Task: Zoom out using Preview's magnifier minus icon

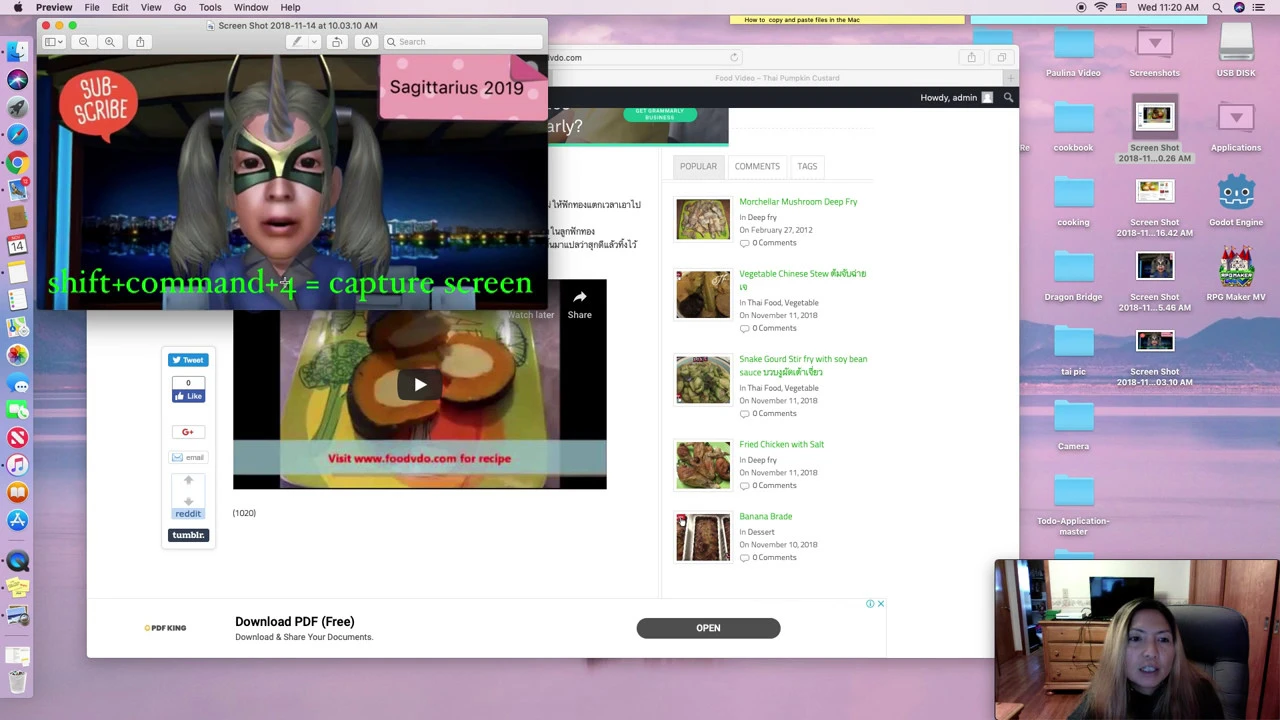Action: pyautogui.click(x=84, y=42)
